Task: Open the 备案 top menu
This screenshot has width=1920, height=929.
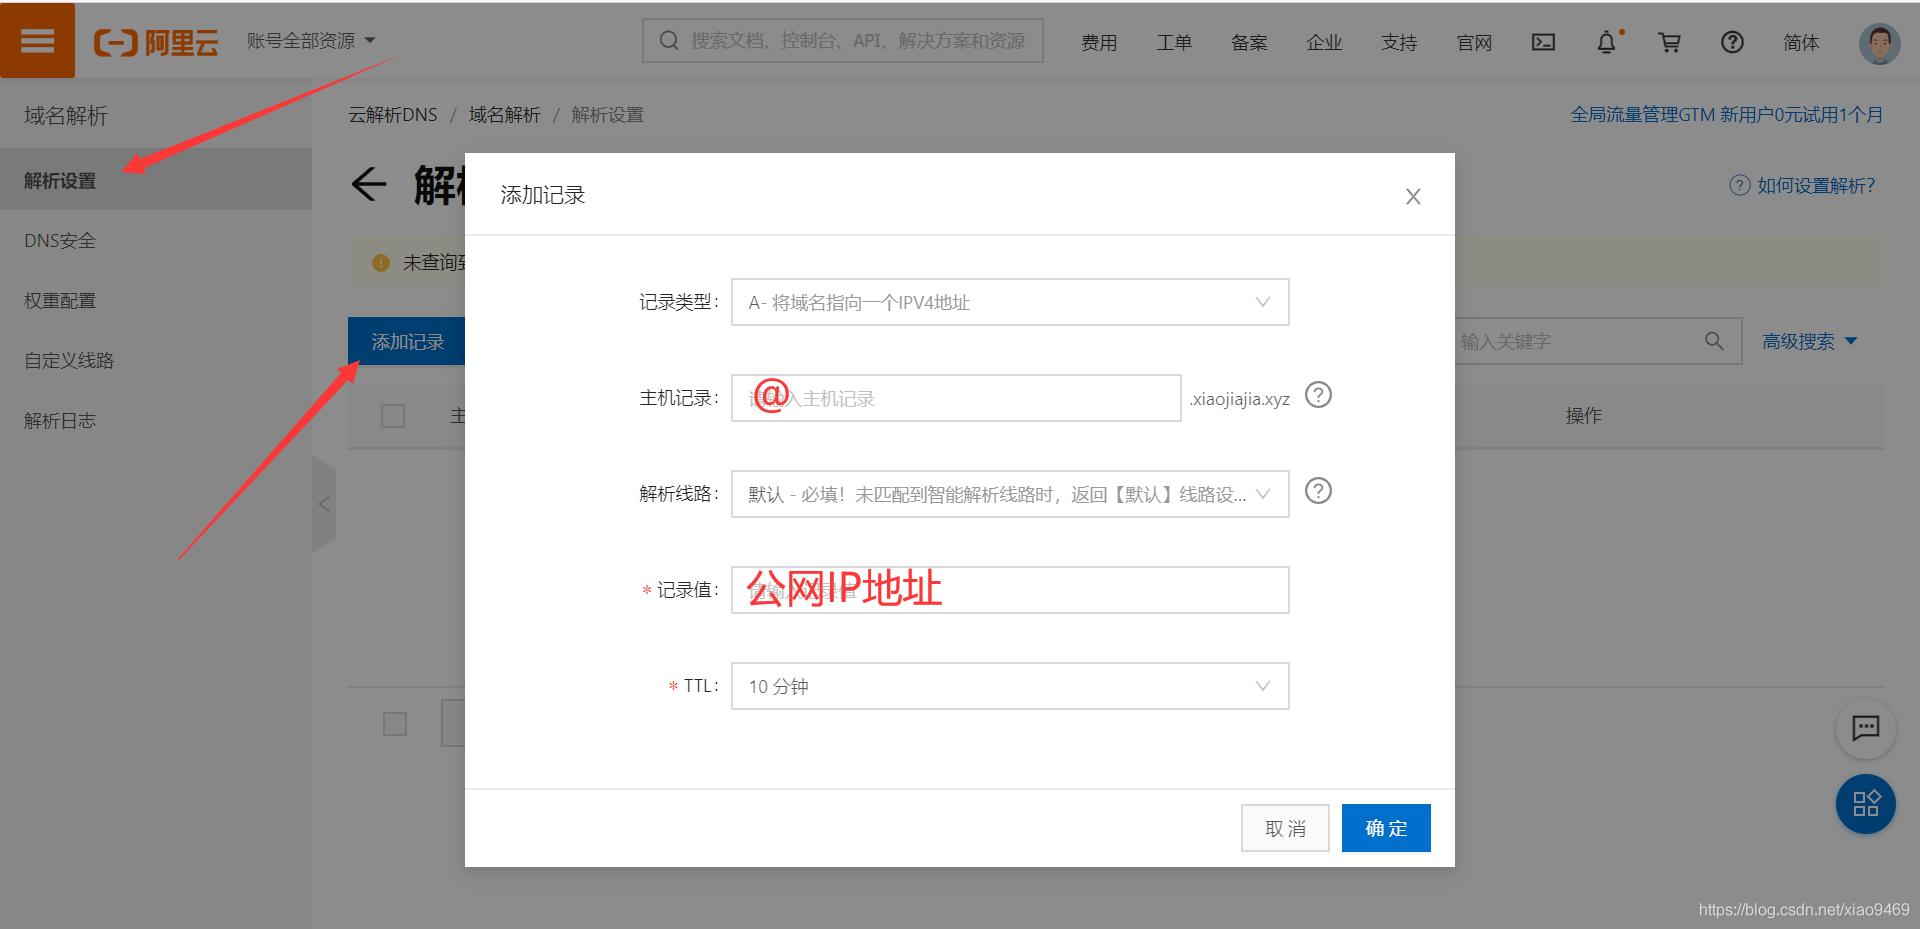Action: coord(1249,42)
